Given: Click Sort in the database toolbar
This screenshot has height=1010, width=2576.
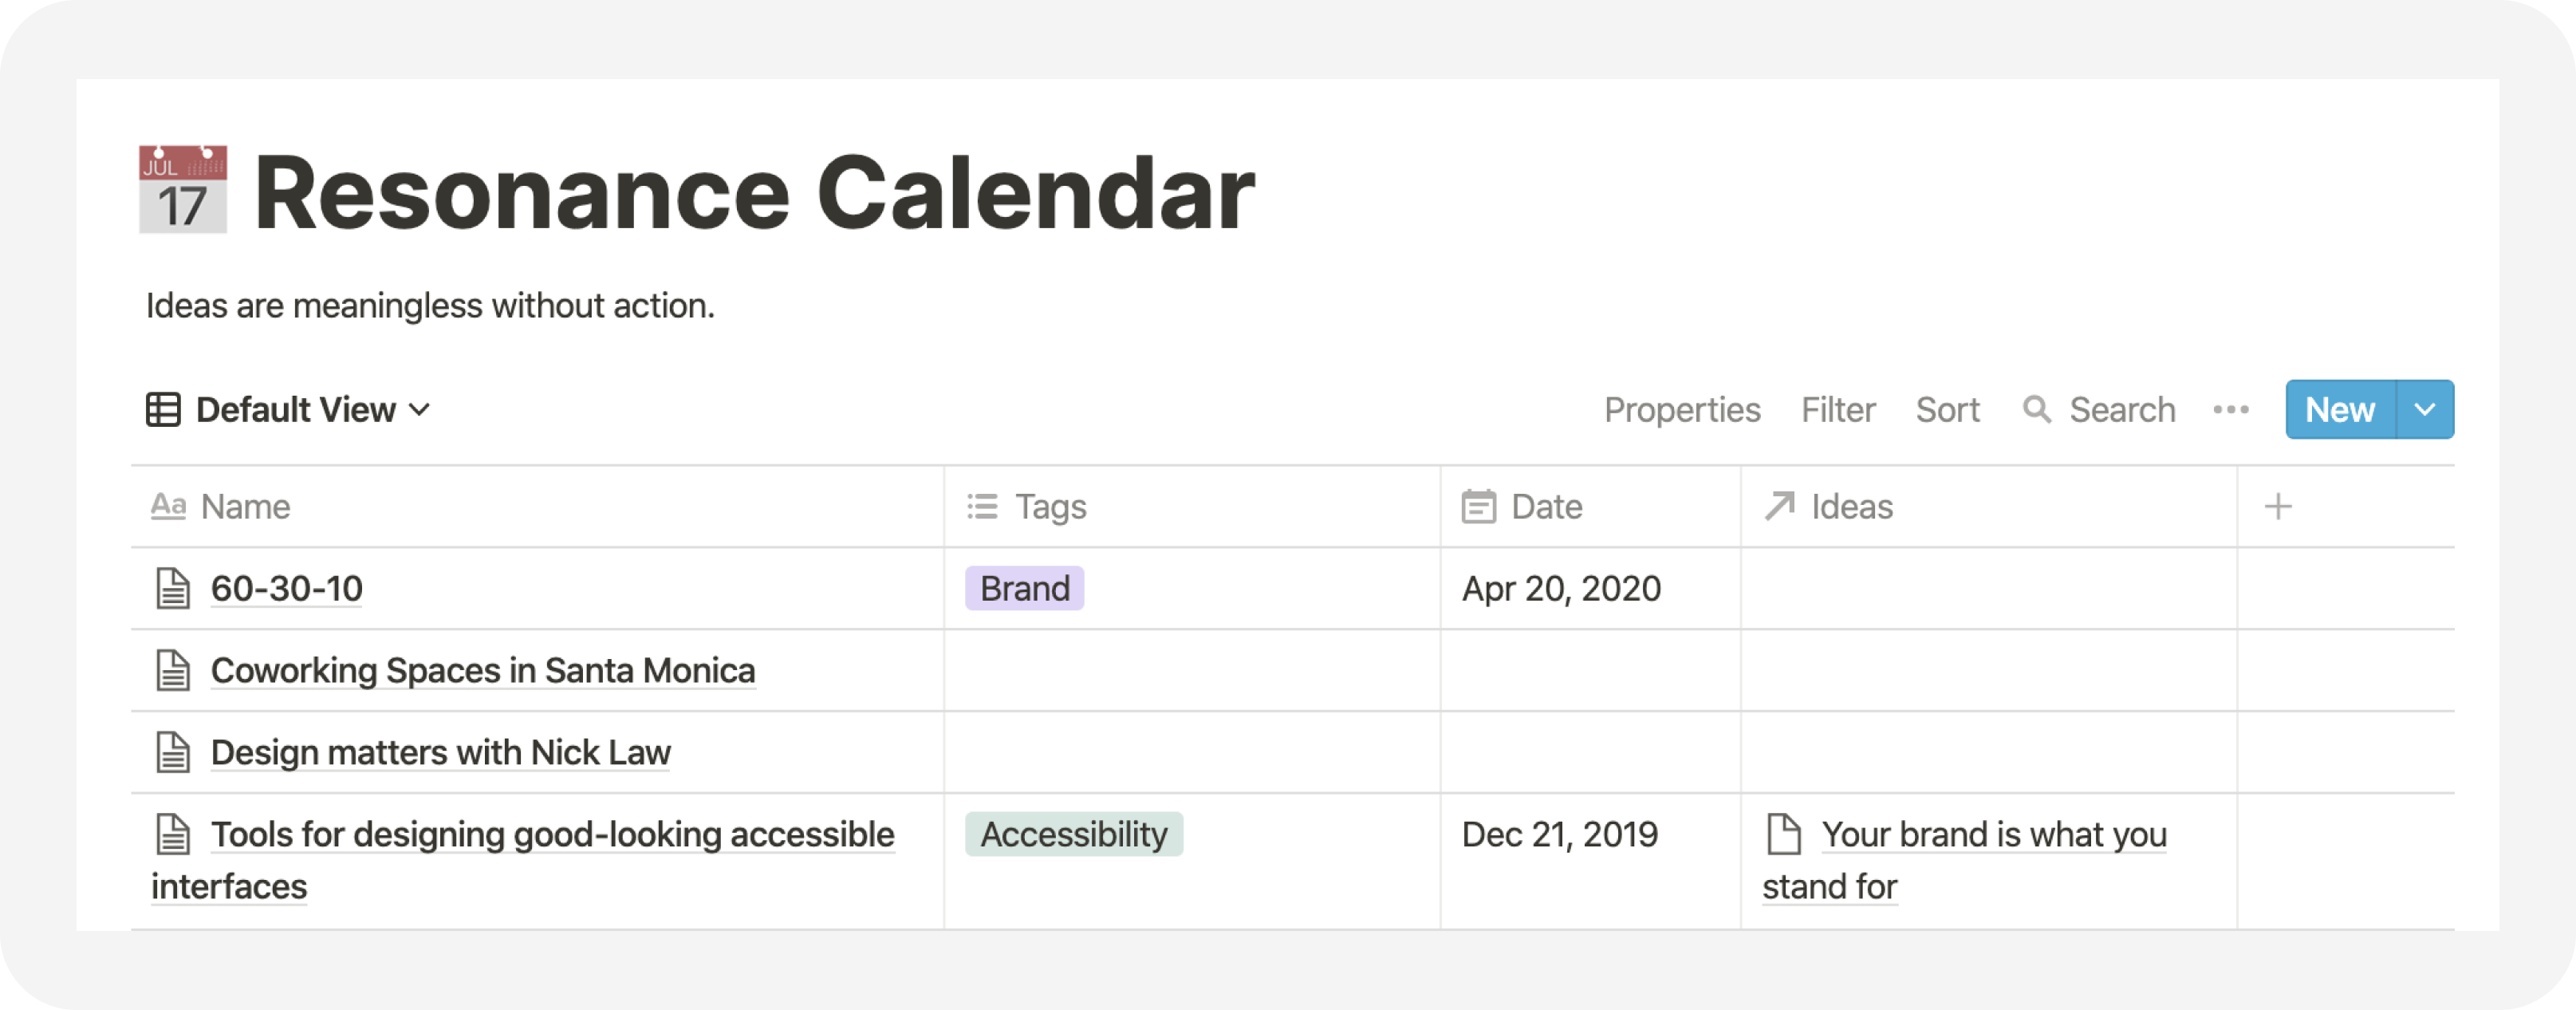Looking at the screenshot, I should tap(1947, 409).
